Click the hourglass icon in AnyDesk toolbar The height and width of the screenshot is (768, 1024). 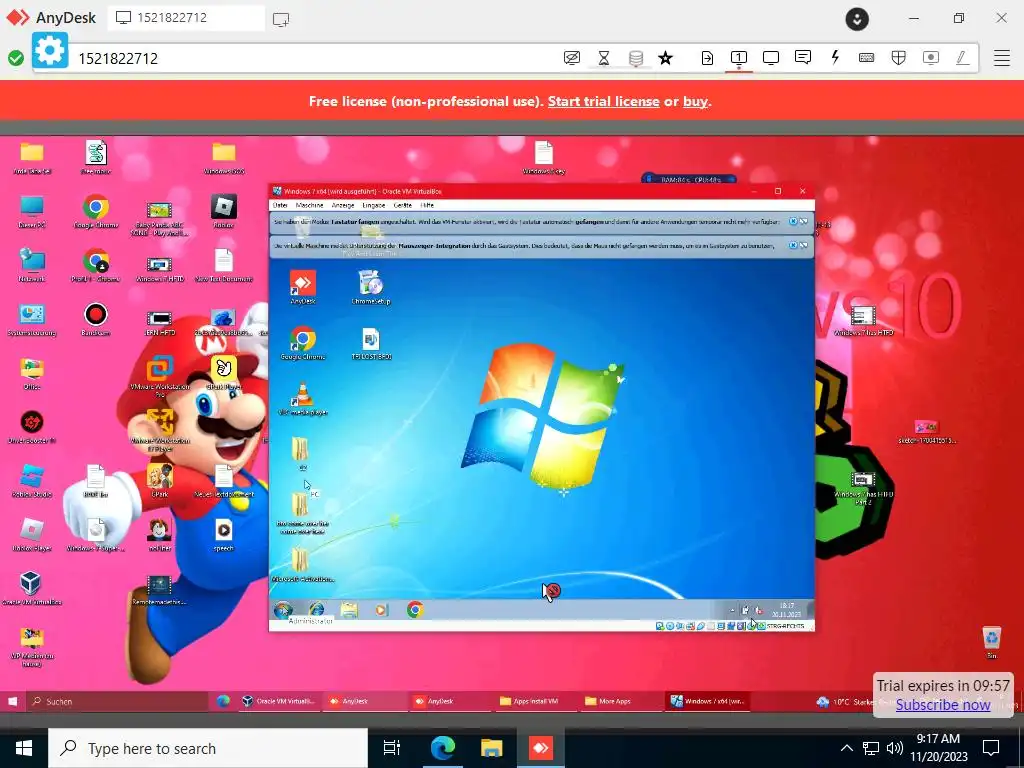pyautogui.click(x=604, y=58)
